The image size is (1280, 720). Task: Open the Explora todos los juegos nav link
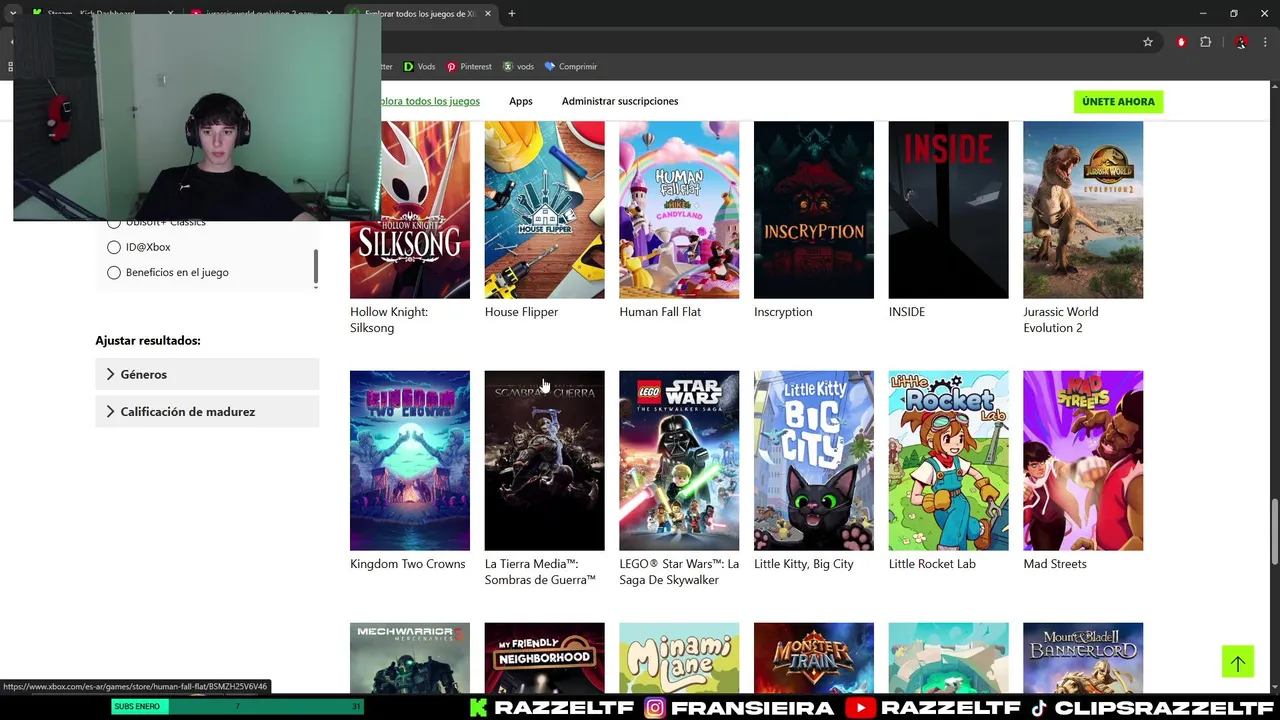pyautogui.click(x=430, y=101)
